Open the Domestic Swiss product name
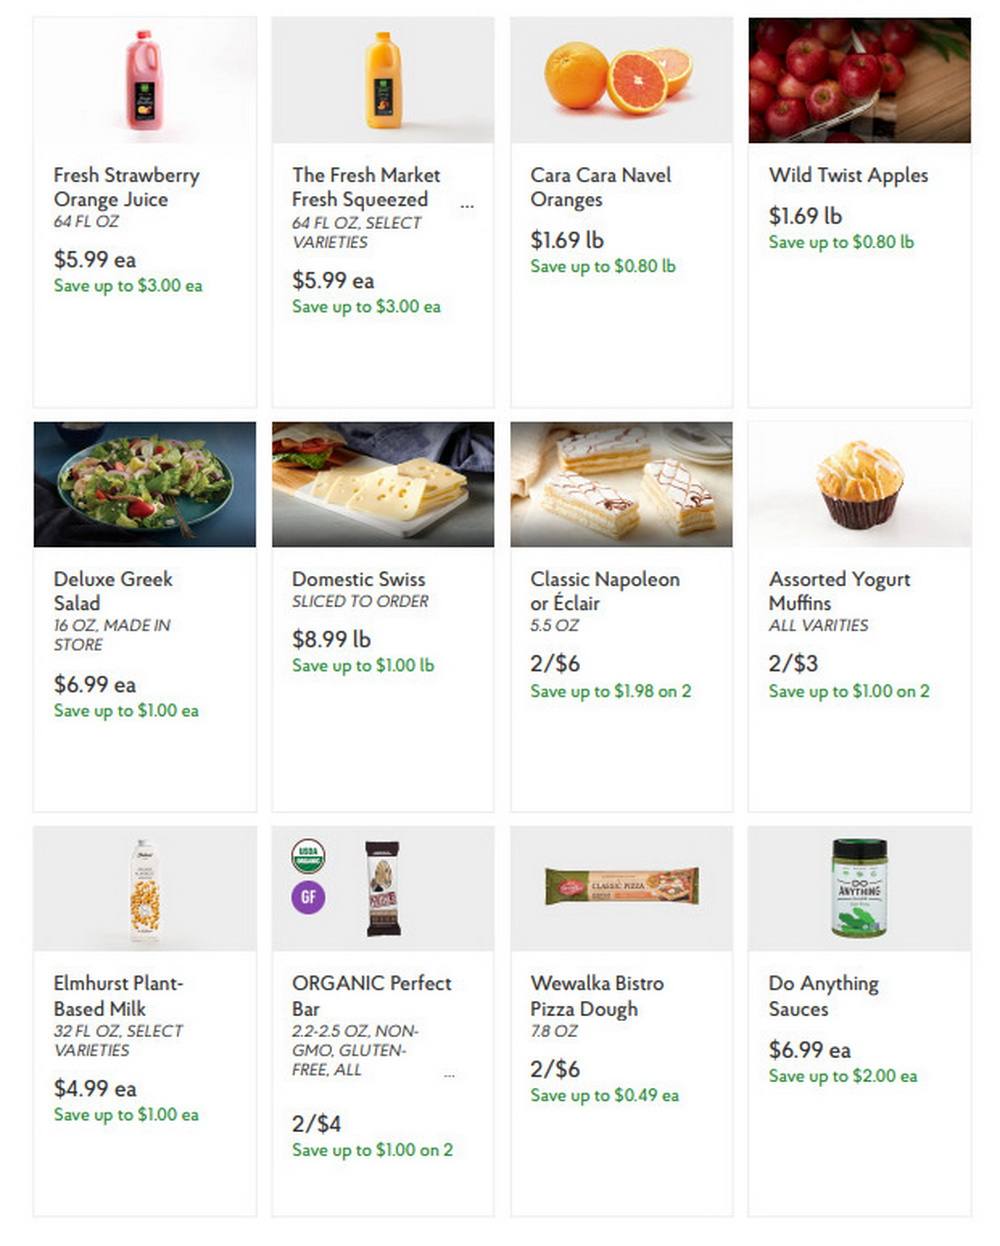The width and height of the screenshot is (1000, 1246). [358, 579]
